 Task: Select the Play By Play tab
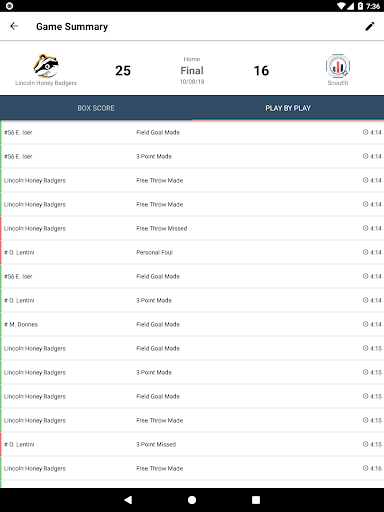288,108
